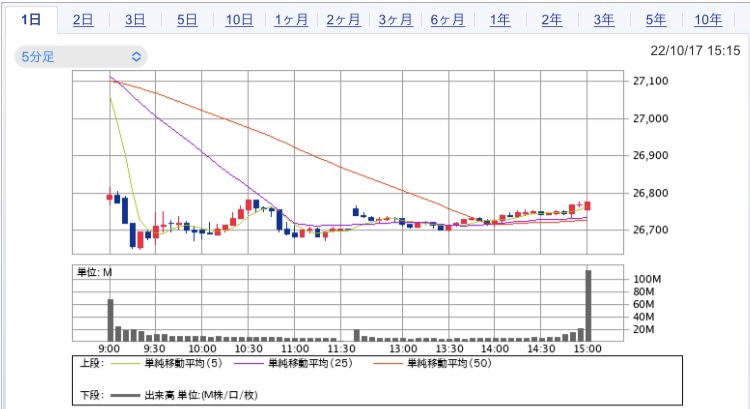Click the gray 出来高 legend line
The height and width of the screenshot is (409, 750).
126,396
